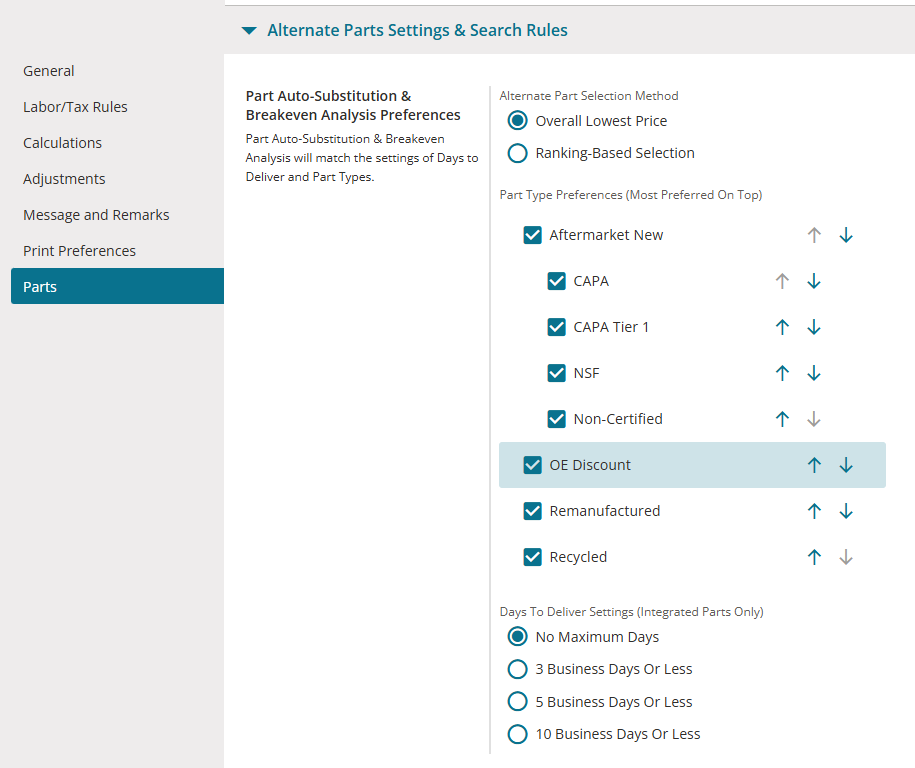Uncheck the Recycled part type
The image size is (915, 768).
point(533,557)
